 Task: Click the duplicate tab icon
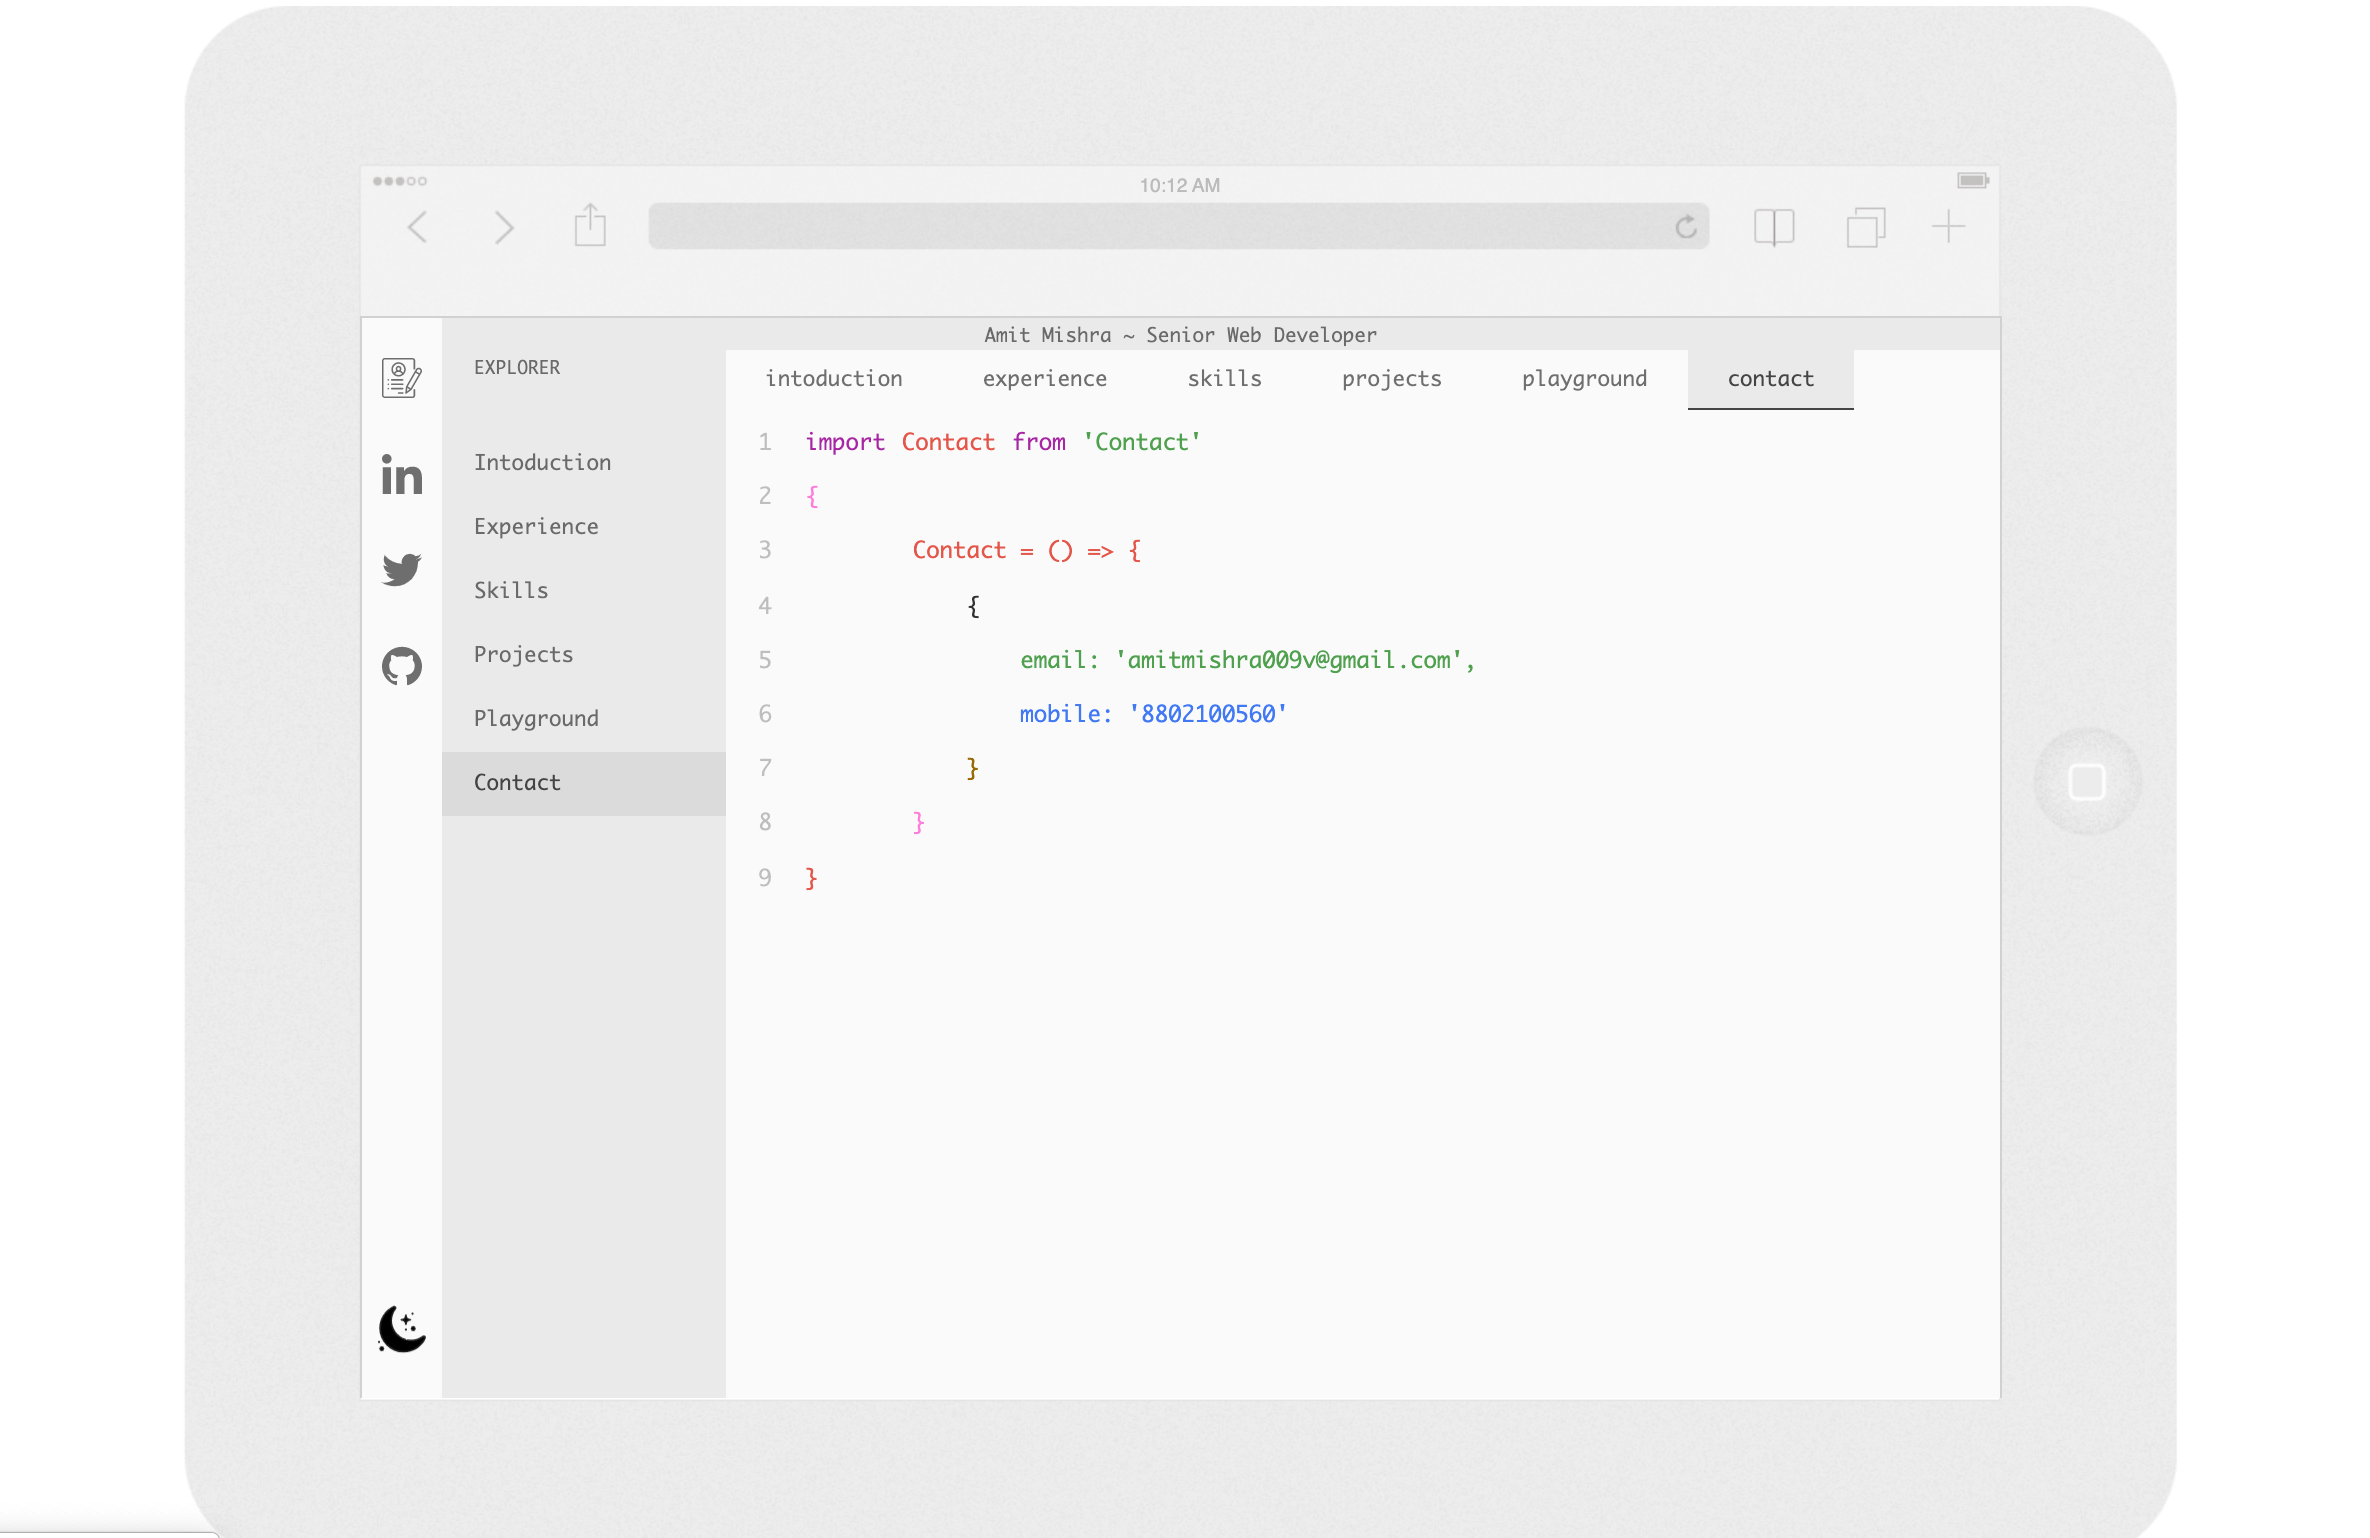[x=1864, y=226]
